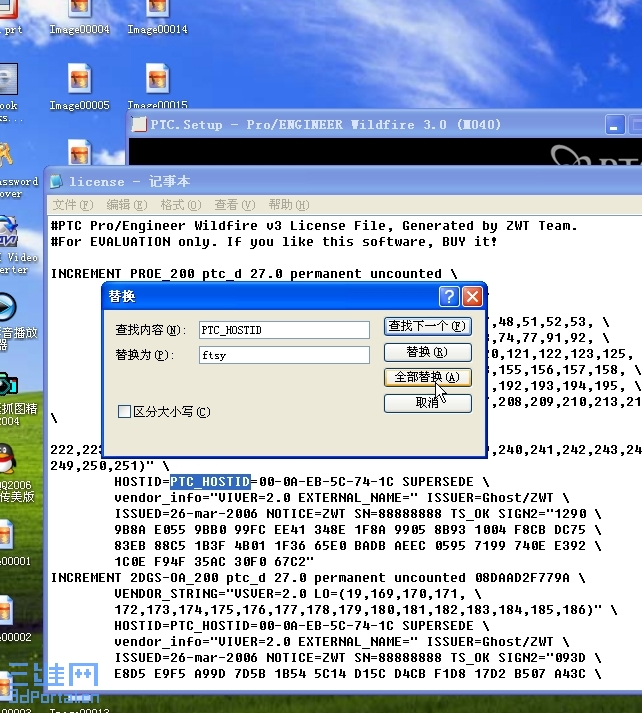This screenshot has height=713, width=642.
Task: Click the VENDOR_STRING="VSVER=2.0 line in Notepad
Action: tap(297, 593)
